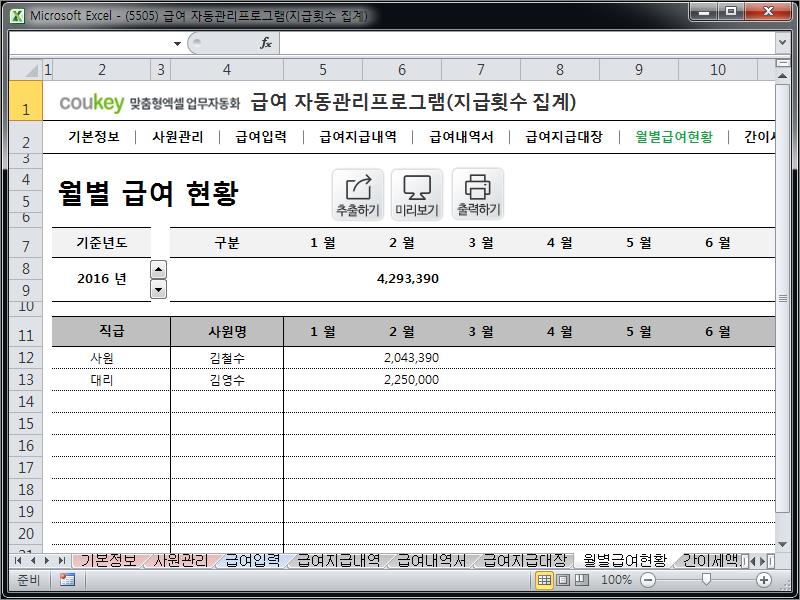
Task: Open the 급여내역서 navigation link
Action: pyautogui.click(x=461, y=137)
